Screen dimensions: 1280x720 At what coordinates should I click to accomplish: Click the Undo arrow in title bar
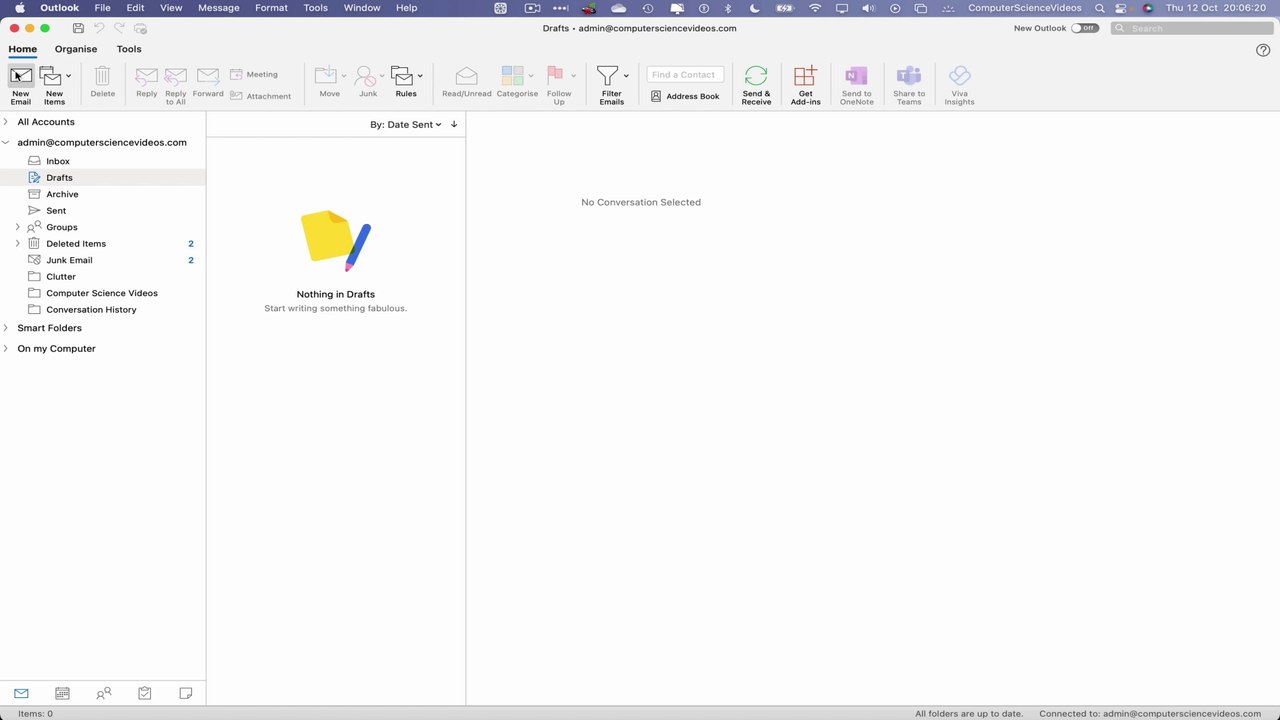pyautogui.click(x=99, y=28)
